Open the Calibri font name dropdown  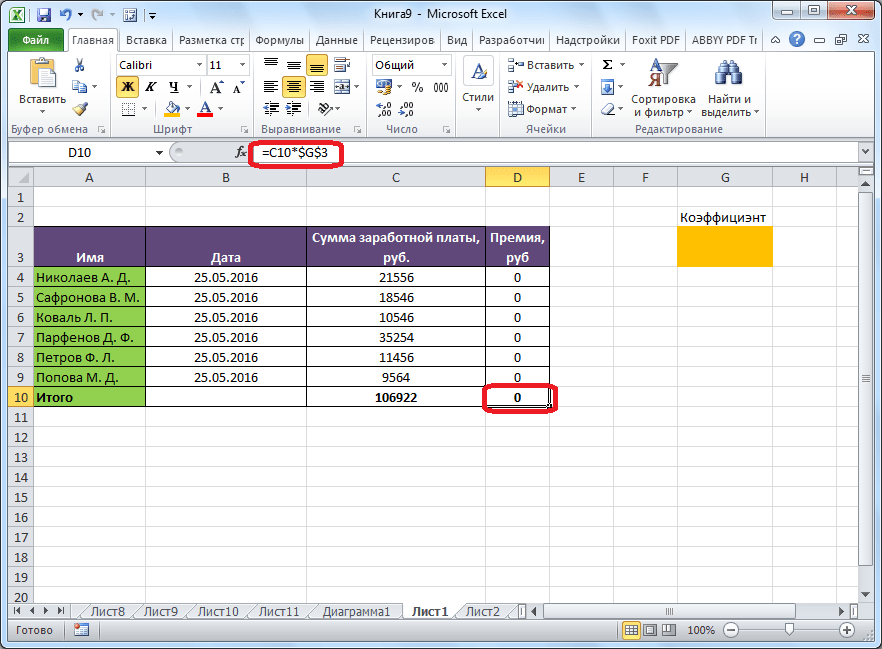197,65
